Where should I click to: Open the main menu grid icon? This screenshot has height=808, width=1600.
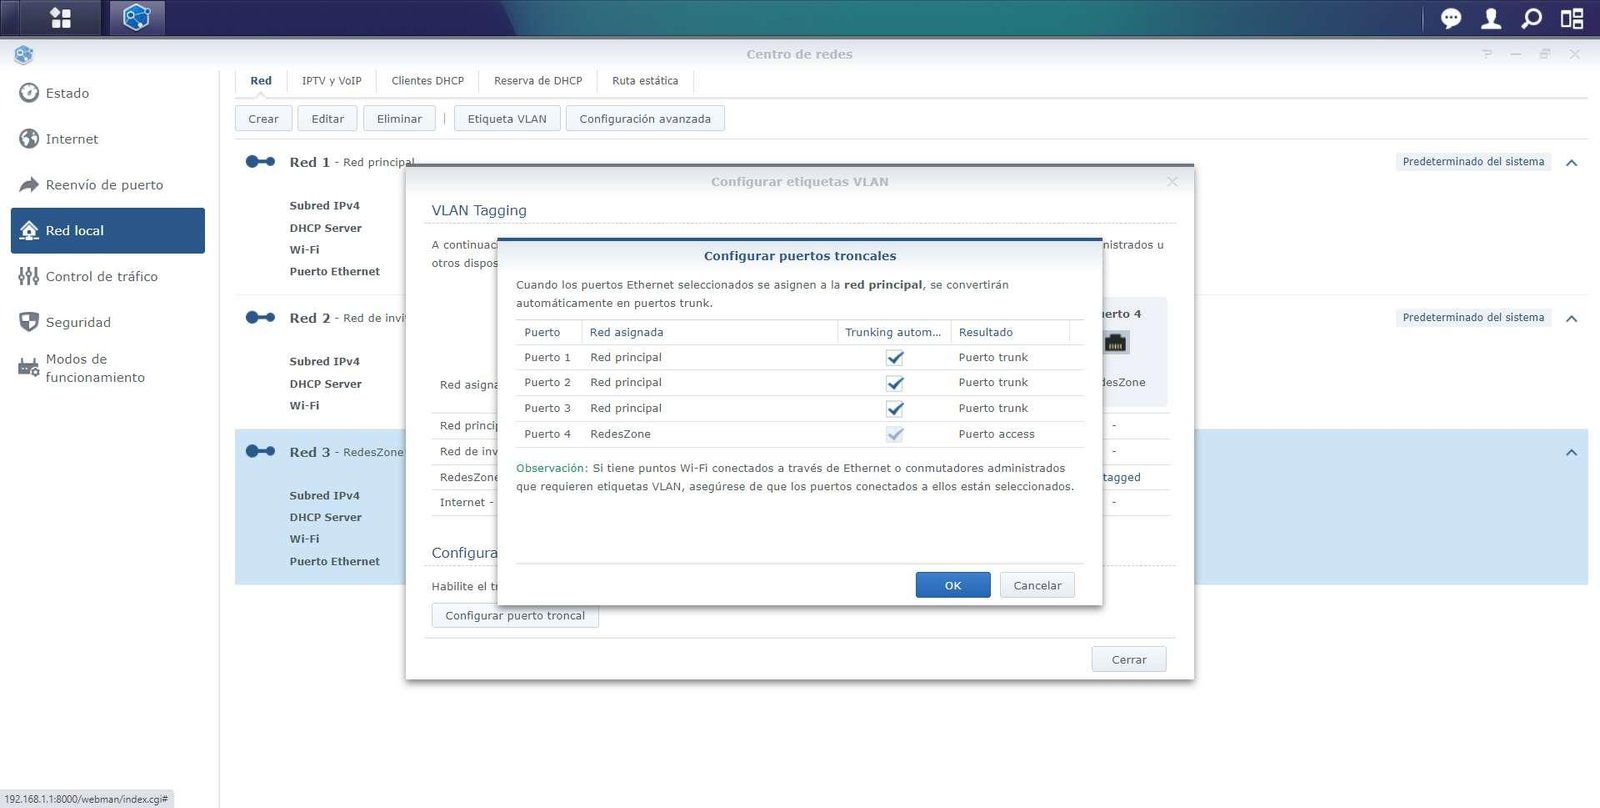[x=61, y=18]
